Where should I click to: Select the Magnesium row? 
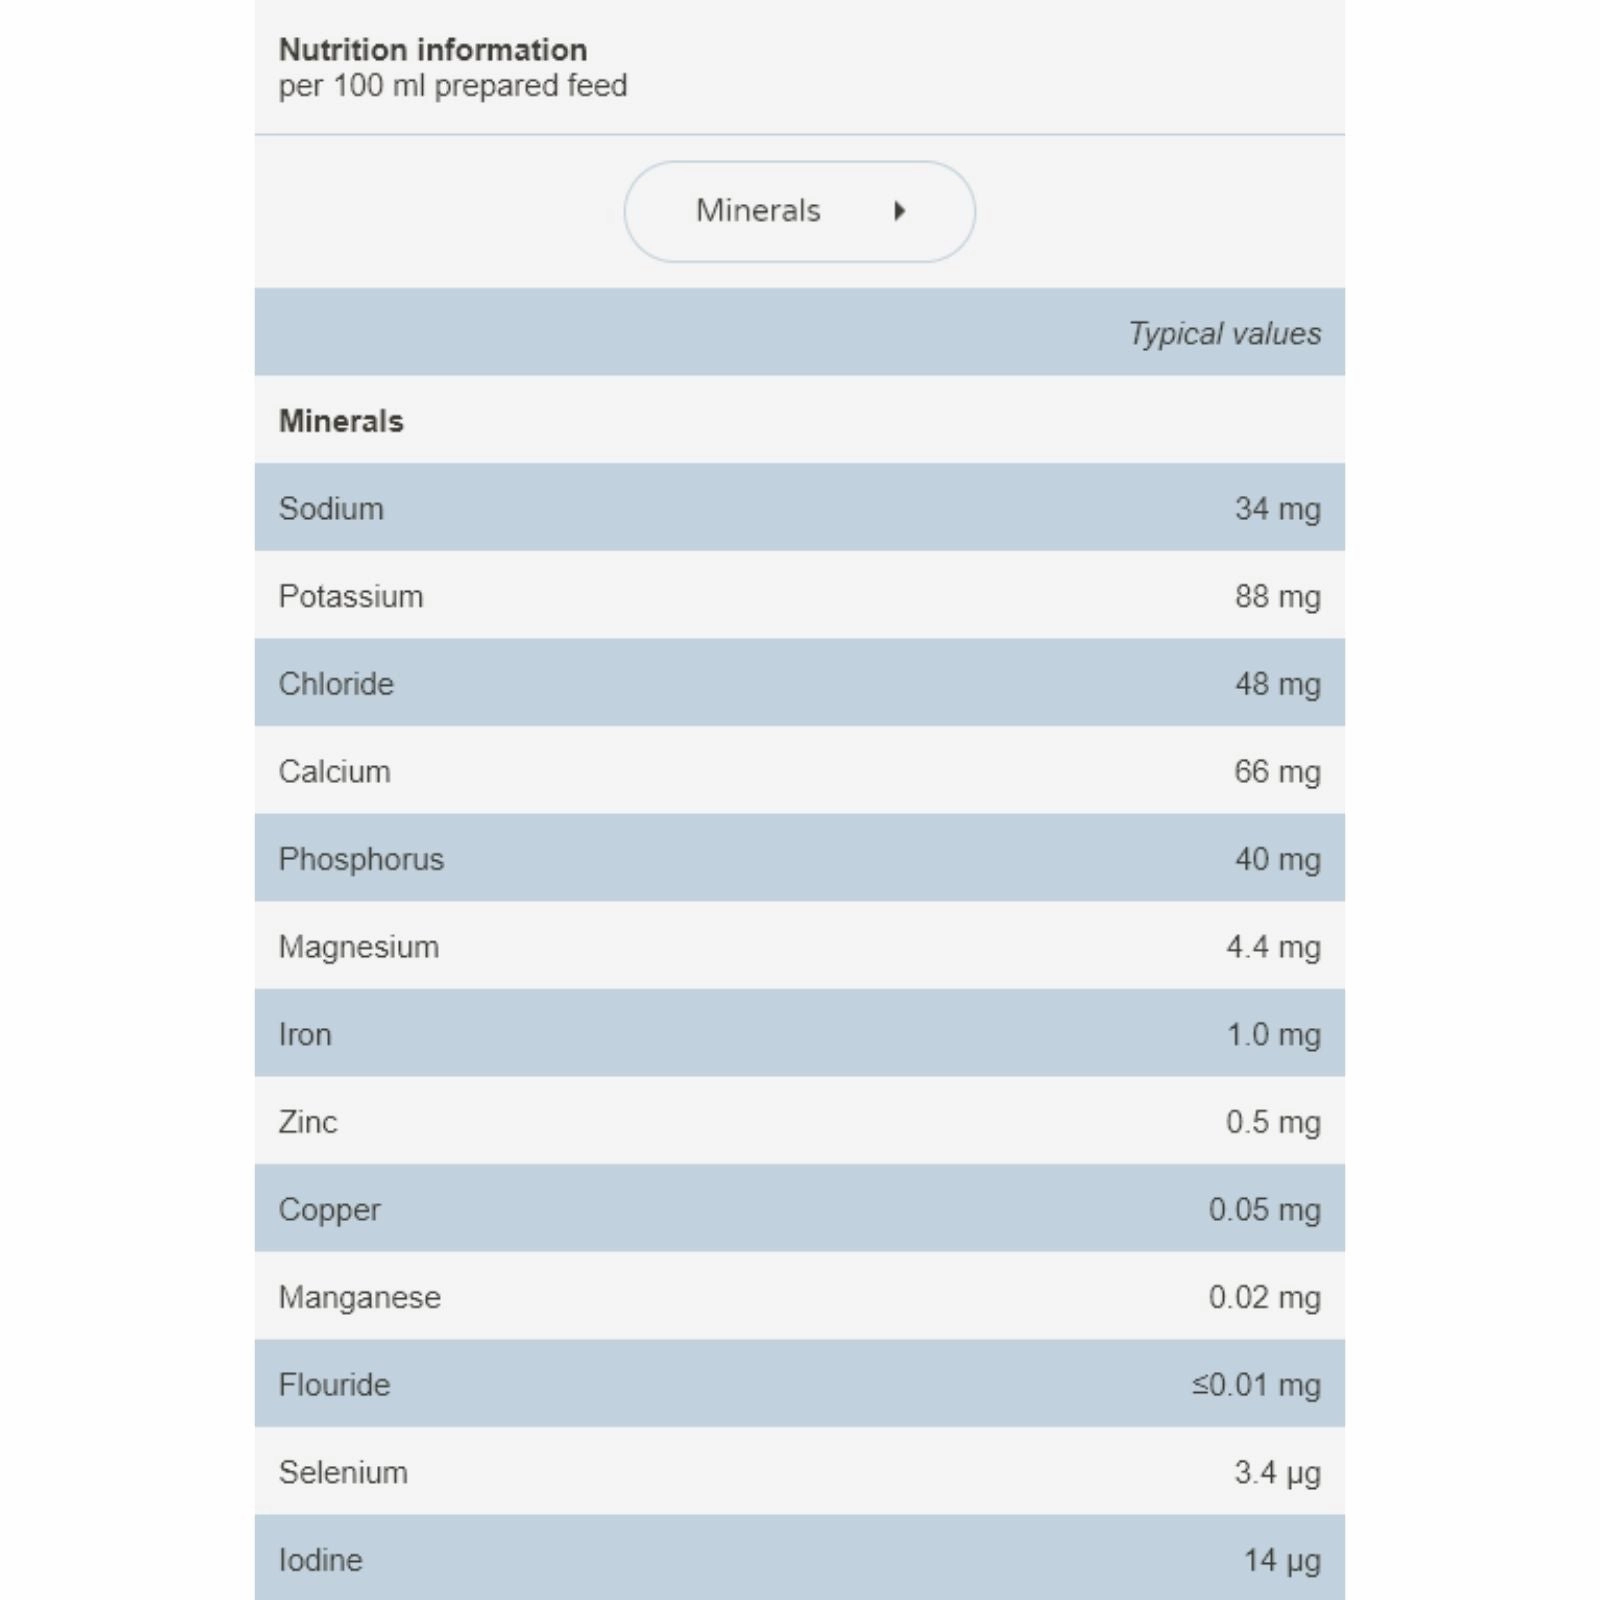pyautogui.click(x=799, y=946)
